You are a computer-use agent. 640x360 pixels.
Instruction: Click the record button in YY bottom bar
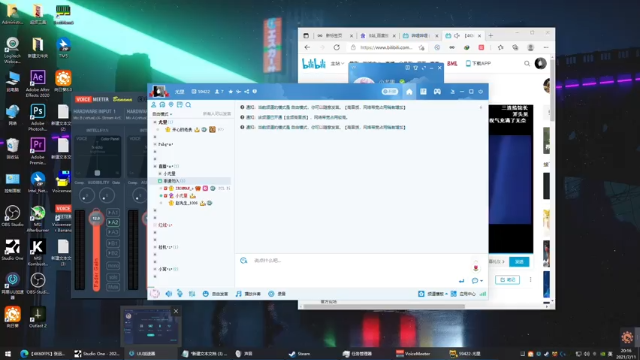point(277,294)
